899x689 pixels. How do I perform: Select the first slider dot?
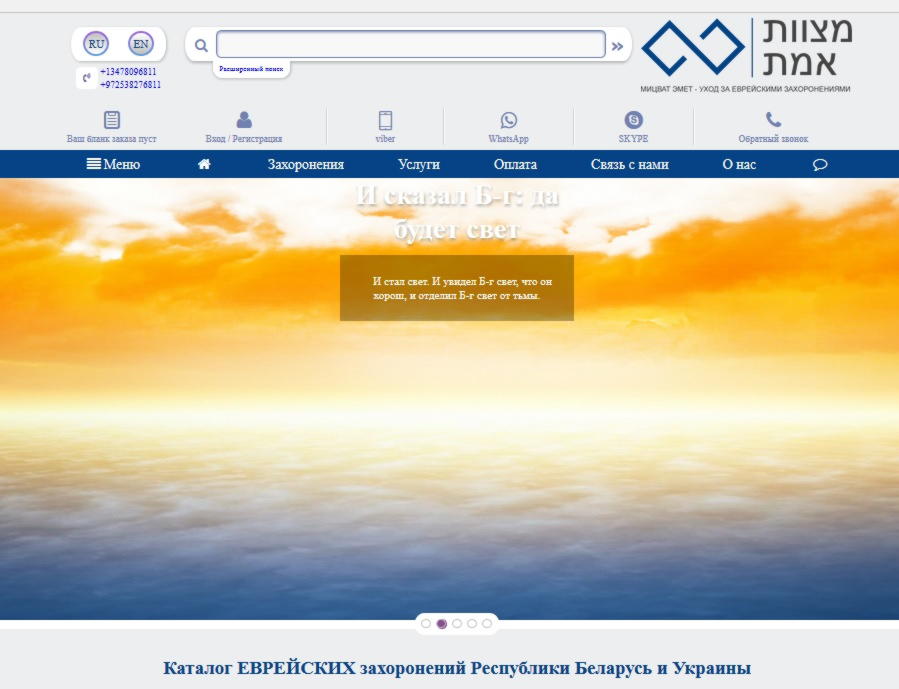click(426, 623)
